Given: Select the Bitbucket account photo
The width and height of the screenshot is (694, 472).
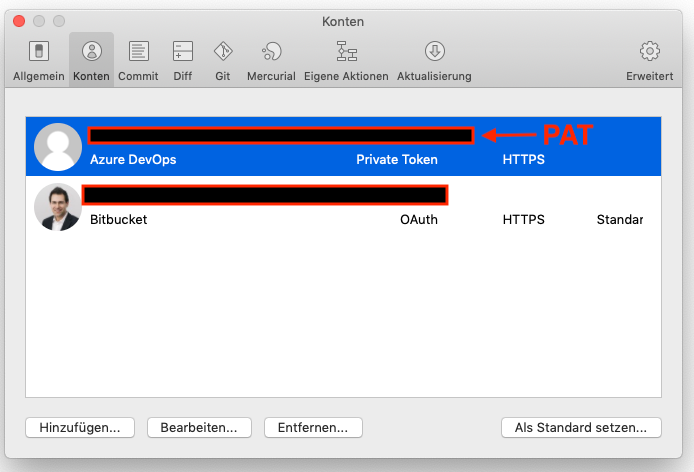Looking at the screenshot, I should pos(58,207).
